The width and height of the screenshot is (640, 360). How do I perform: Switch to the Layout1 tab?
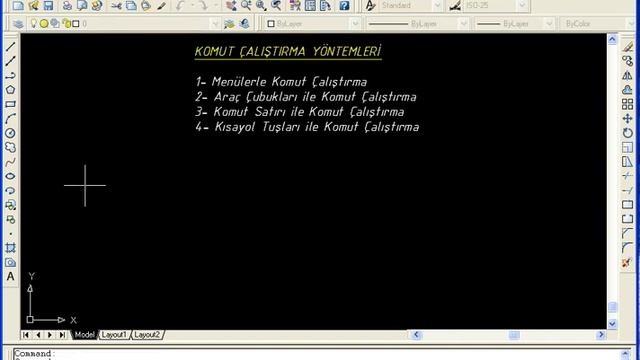114,335
